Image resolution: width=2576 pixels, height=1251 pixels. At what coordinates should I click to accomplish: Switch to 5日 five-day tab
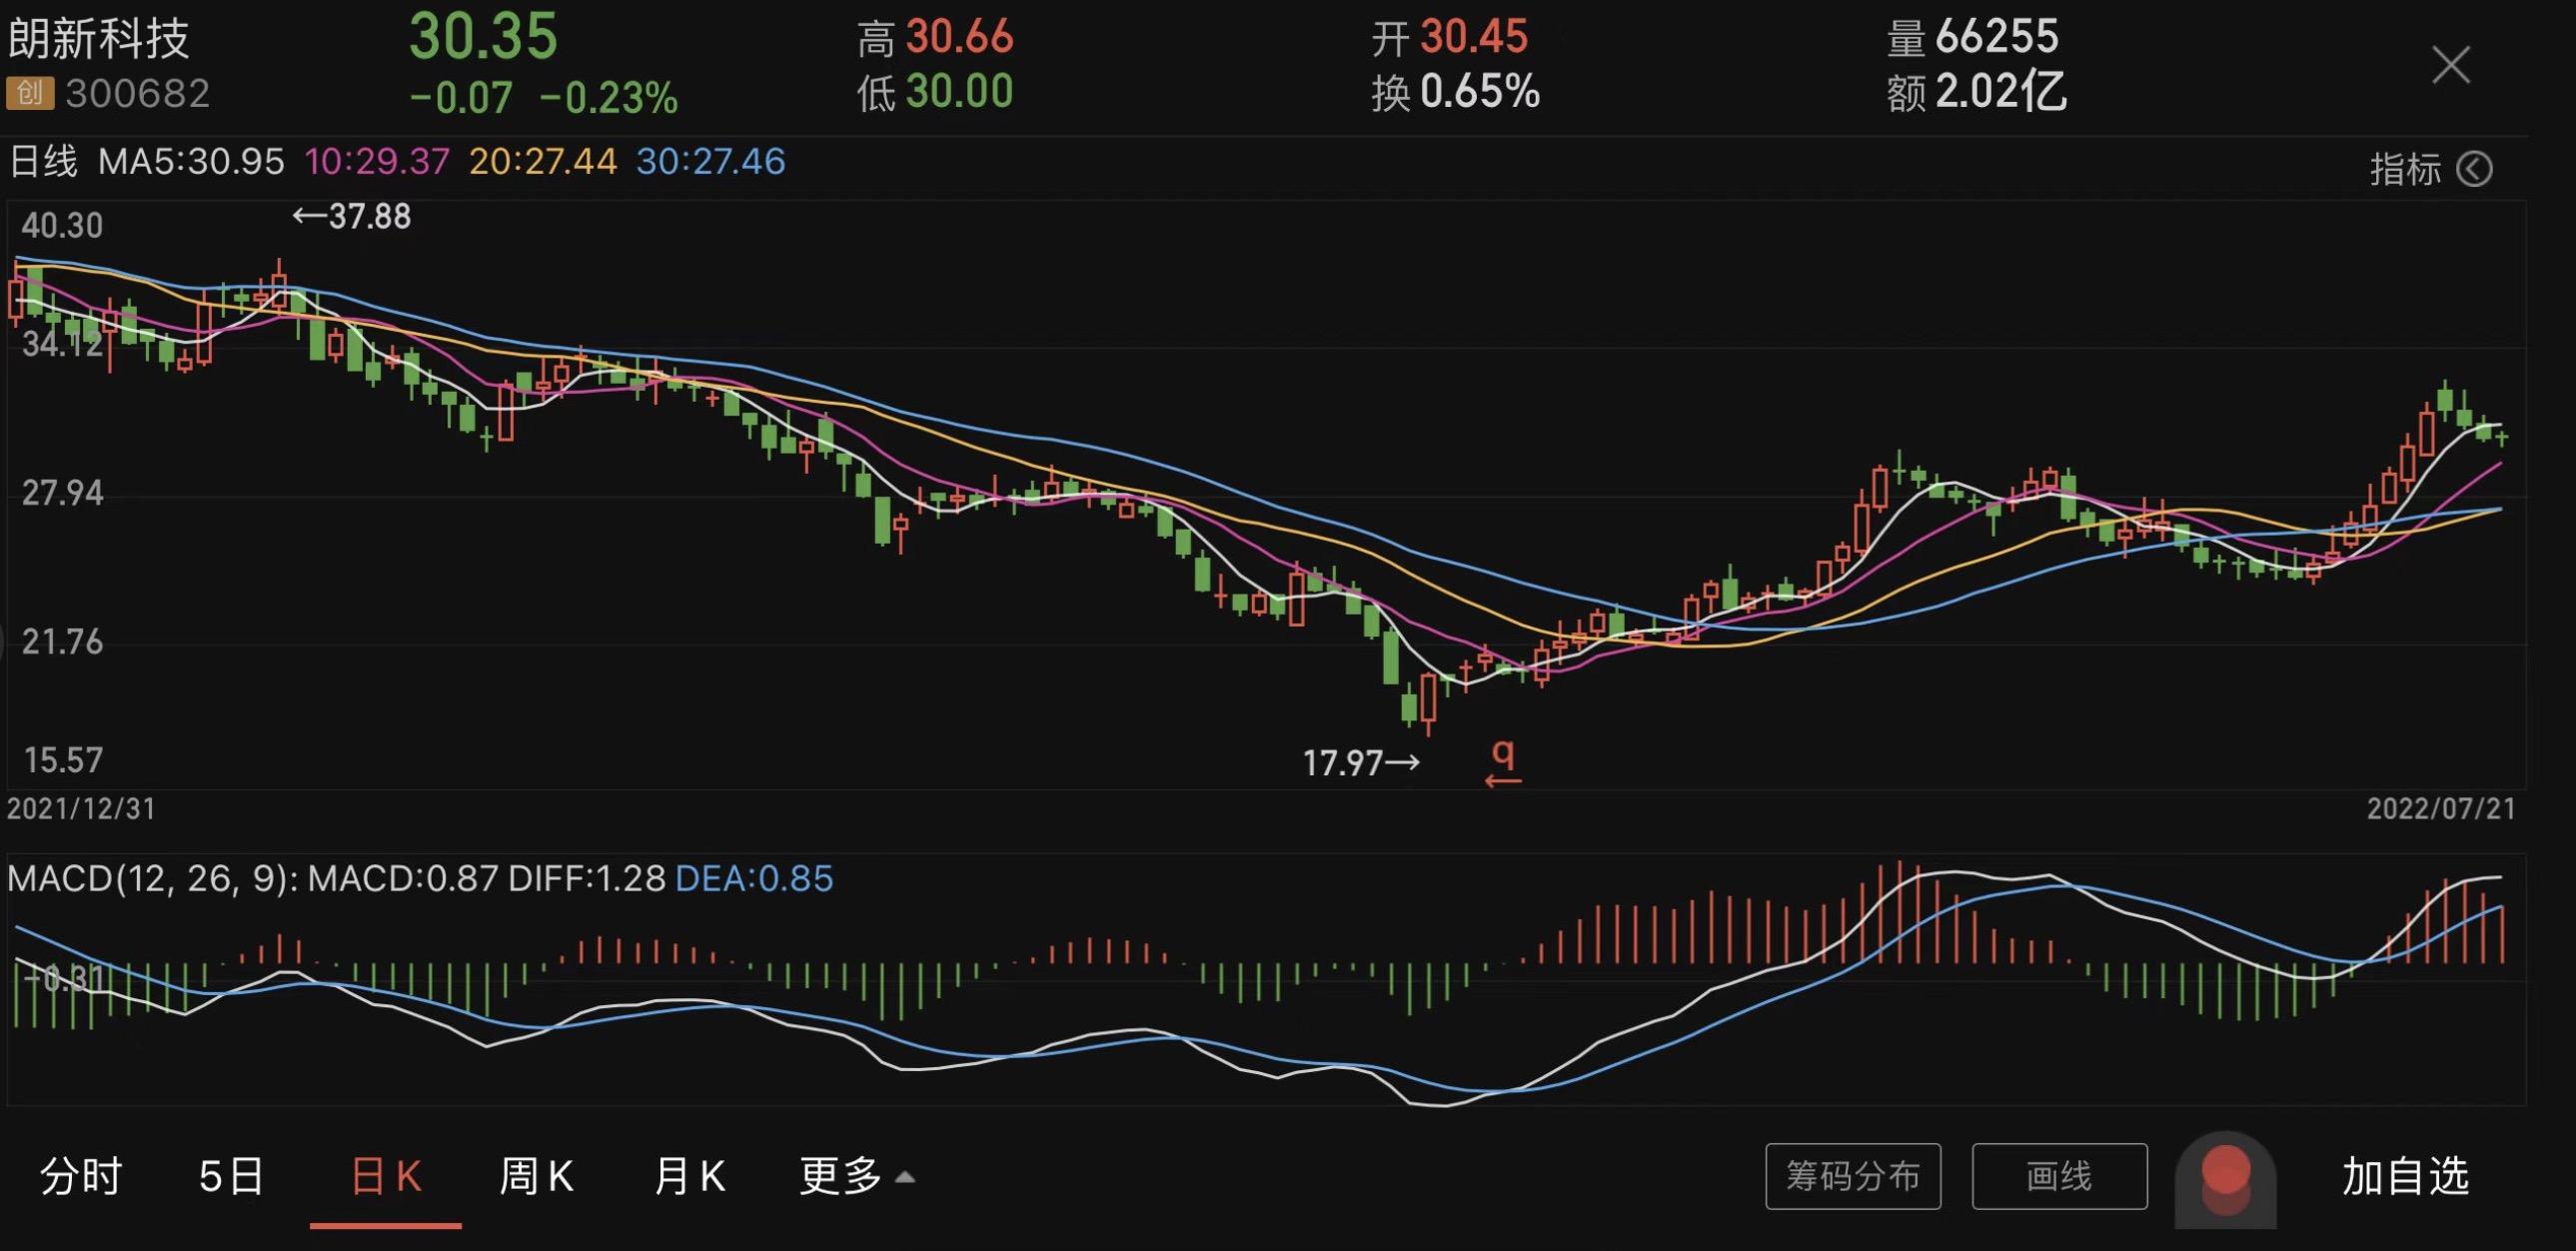click(231, 1176)
